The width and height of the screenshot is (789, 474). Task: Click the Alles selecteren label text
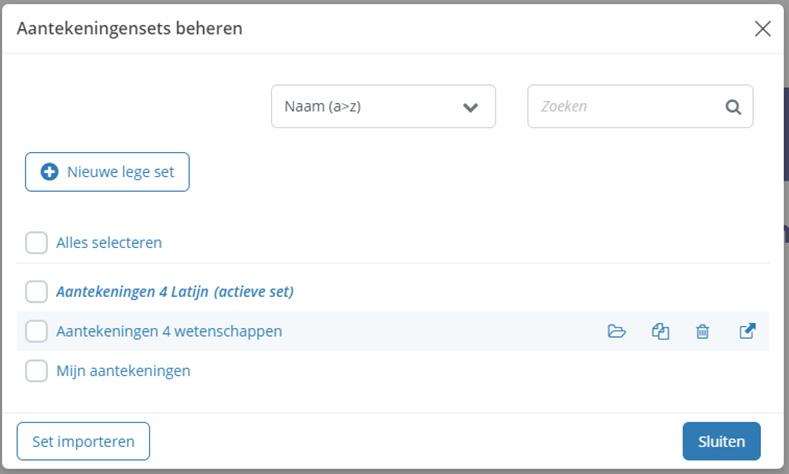(x=109, y=242)
